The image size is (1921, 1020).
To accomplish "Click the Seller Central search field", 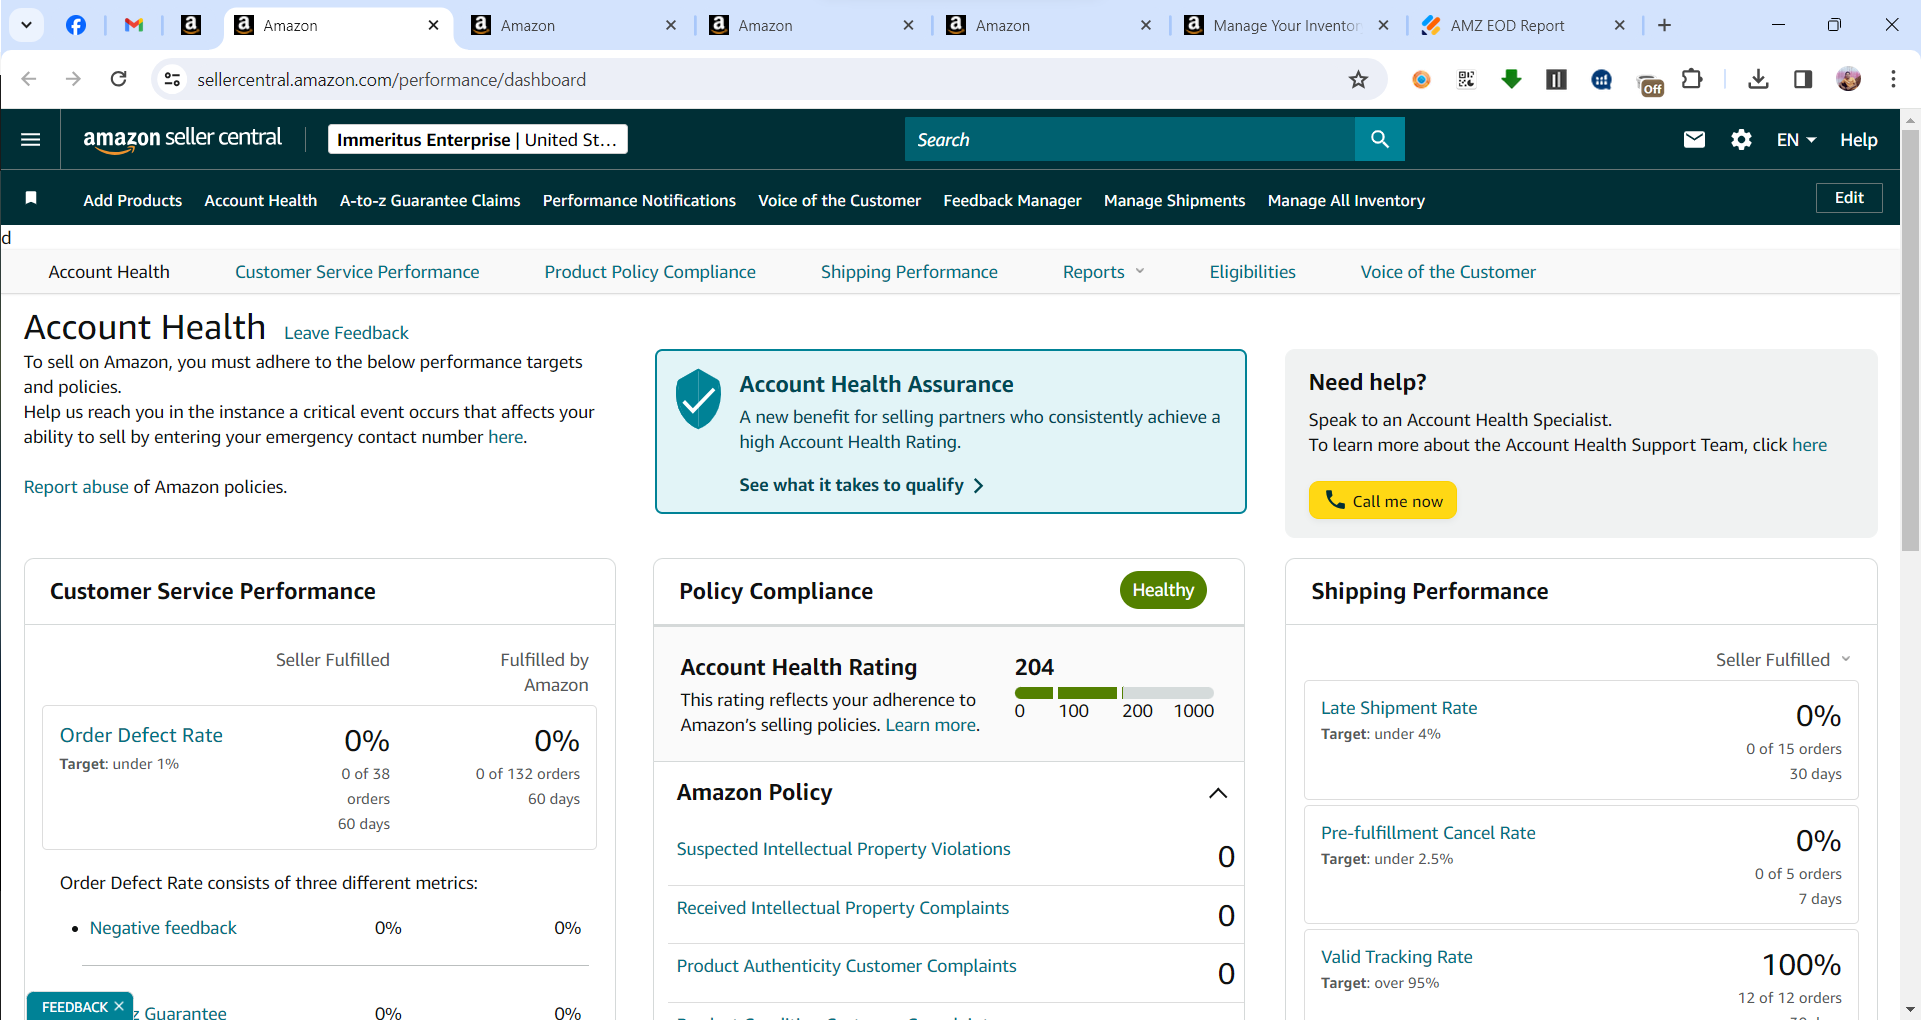I will [x=1130, y=139].
